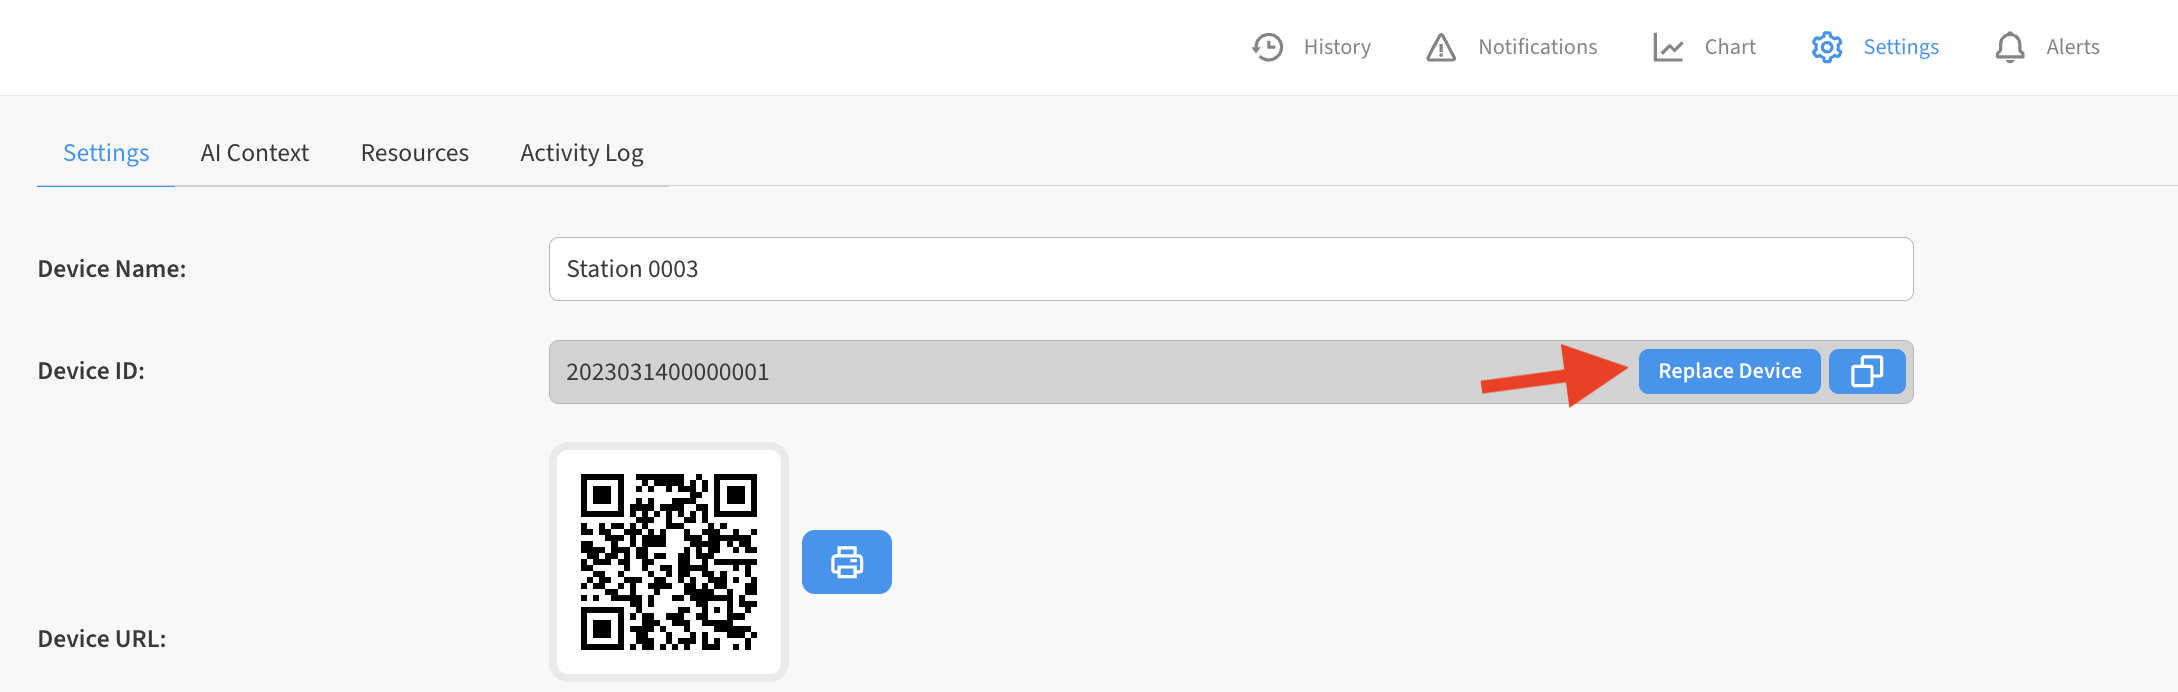The width and height of the screenshot is (2178, 692).
Task: Click the Notifications warning triangle icon
Action: click(x=1439, y=46)
